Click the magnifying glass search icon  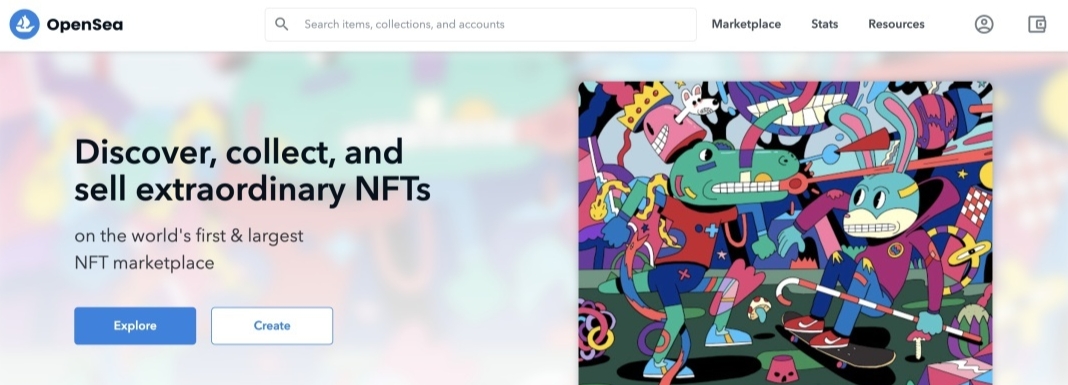click(x=281, y=24)
